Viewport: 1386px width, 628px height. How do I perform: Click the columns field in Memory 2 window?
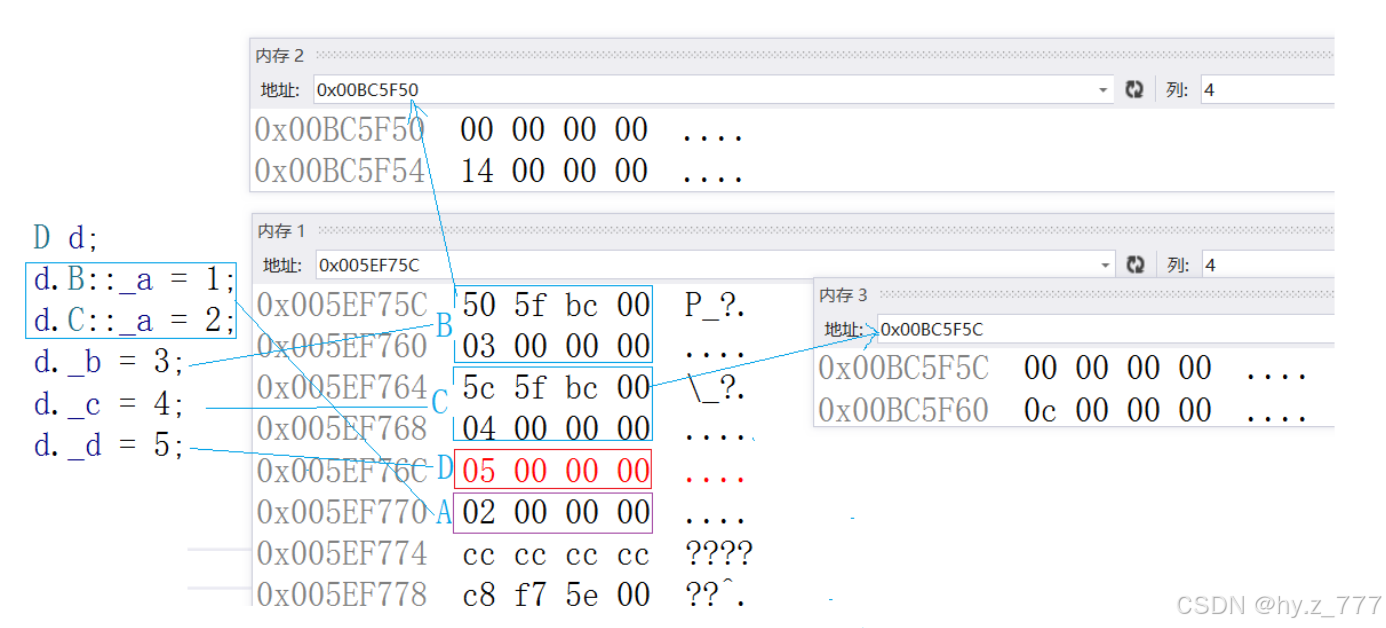[1267, 90]
